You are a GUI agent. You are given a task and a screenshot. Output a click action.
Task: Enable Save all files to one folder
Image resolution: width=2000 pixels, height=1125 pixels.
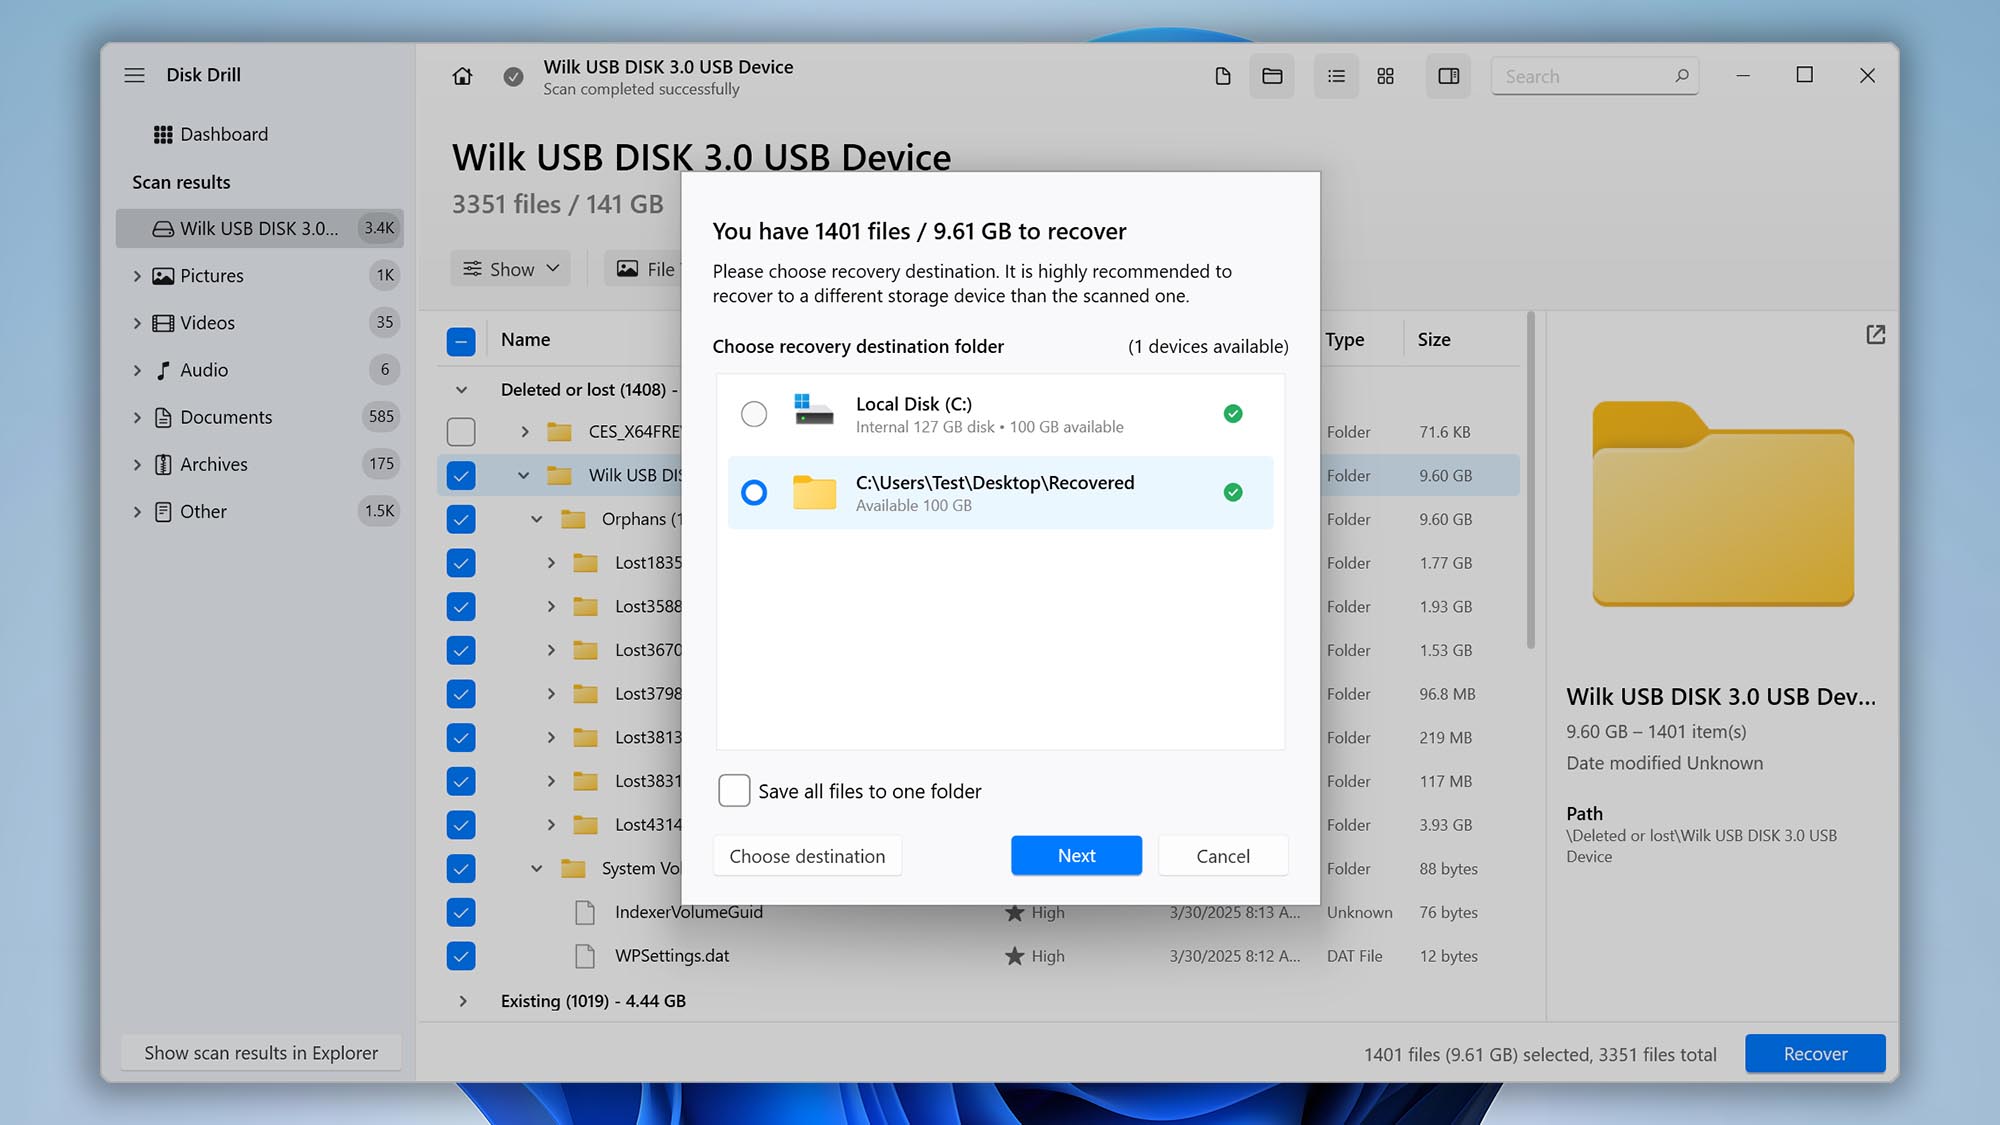[733, 790]
